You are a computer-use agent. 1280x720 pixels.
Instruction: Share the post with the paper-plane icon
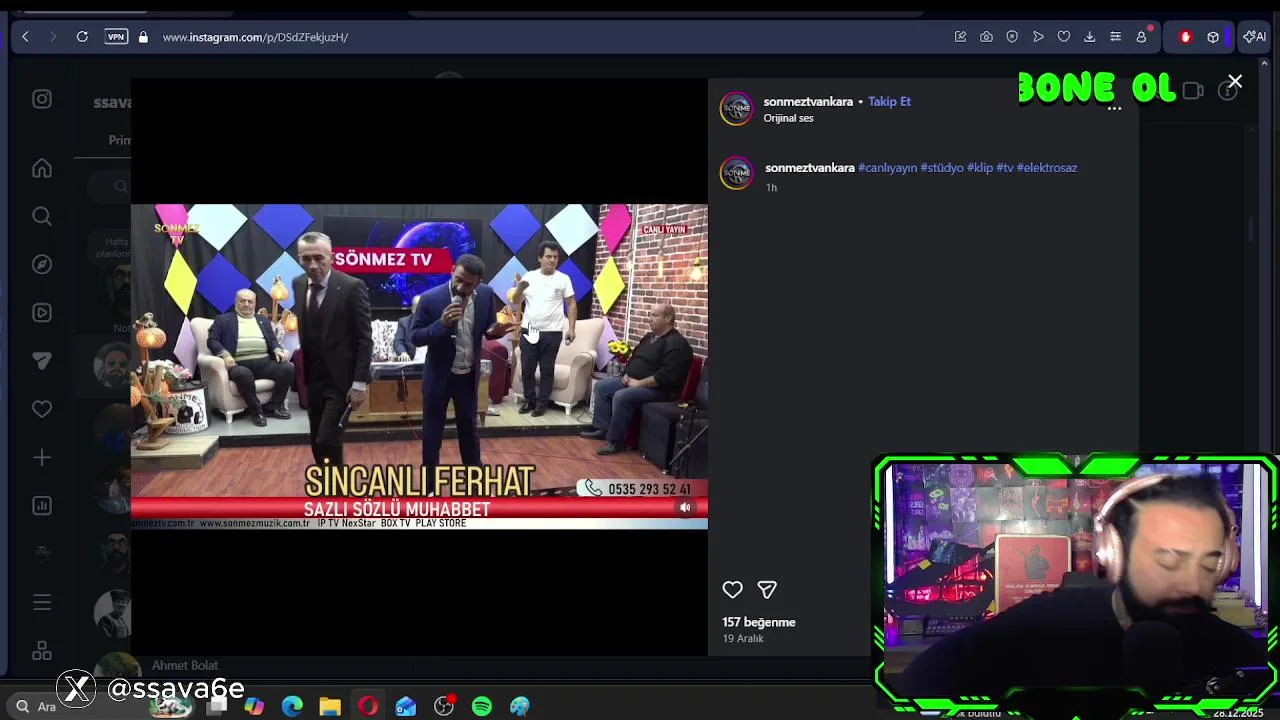pos(767,590)
